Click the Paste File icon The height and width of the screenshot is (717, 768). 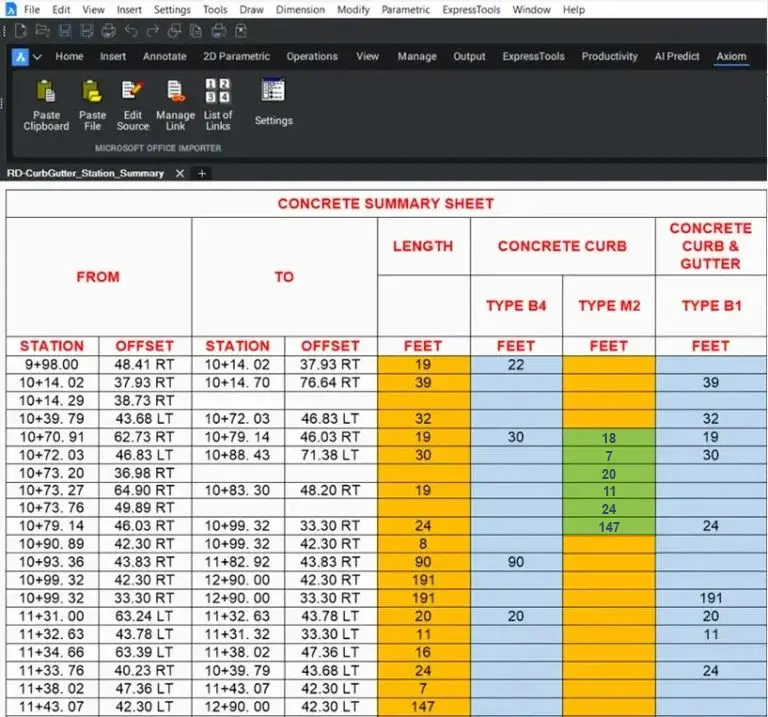(92, 92)
